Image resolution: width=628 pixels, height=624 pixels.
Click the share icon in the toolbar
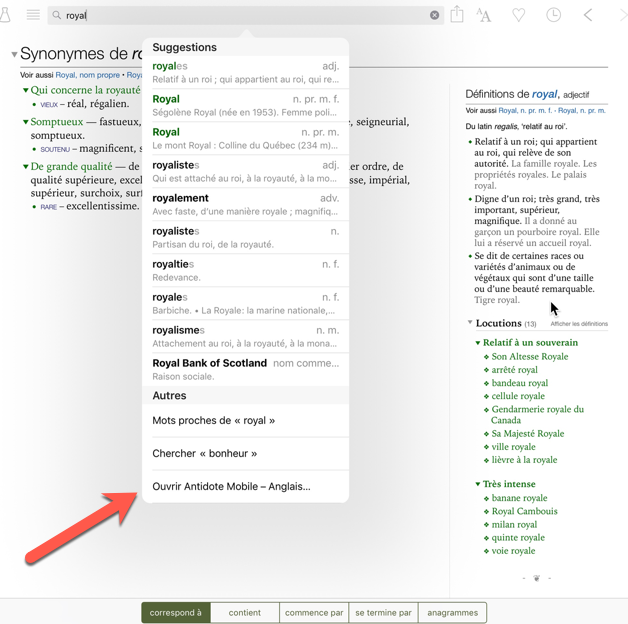[x=457, y=15]
